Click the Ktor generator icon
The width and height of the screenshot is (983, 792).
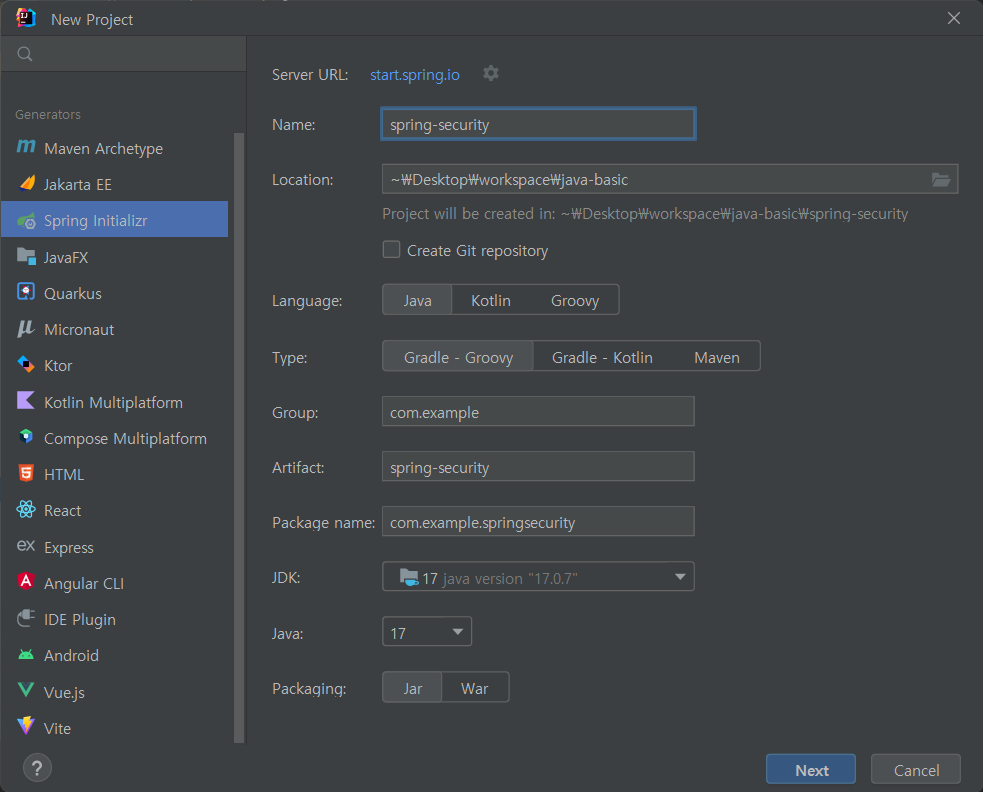26,364
